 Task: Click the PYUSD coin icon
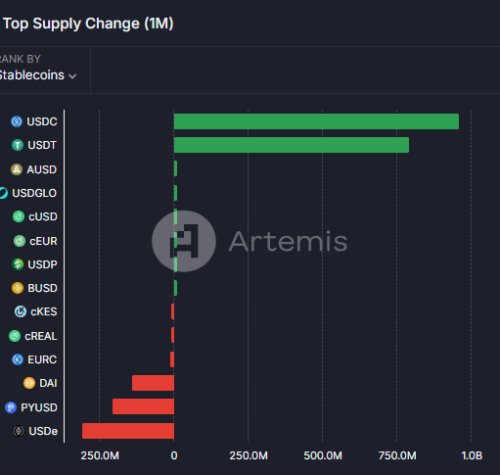[11, 407]
